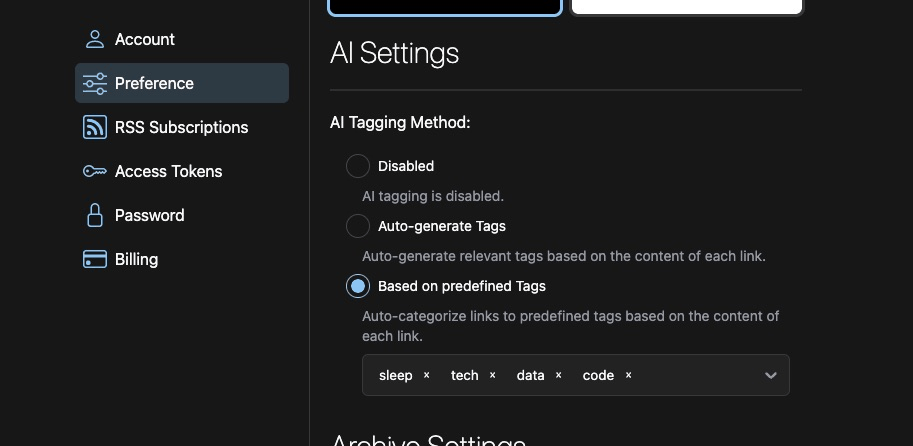
Task: Expand the predefined tags dropdown chevron
Action: 770,375
